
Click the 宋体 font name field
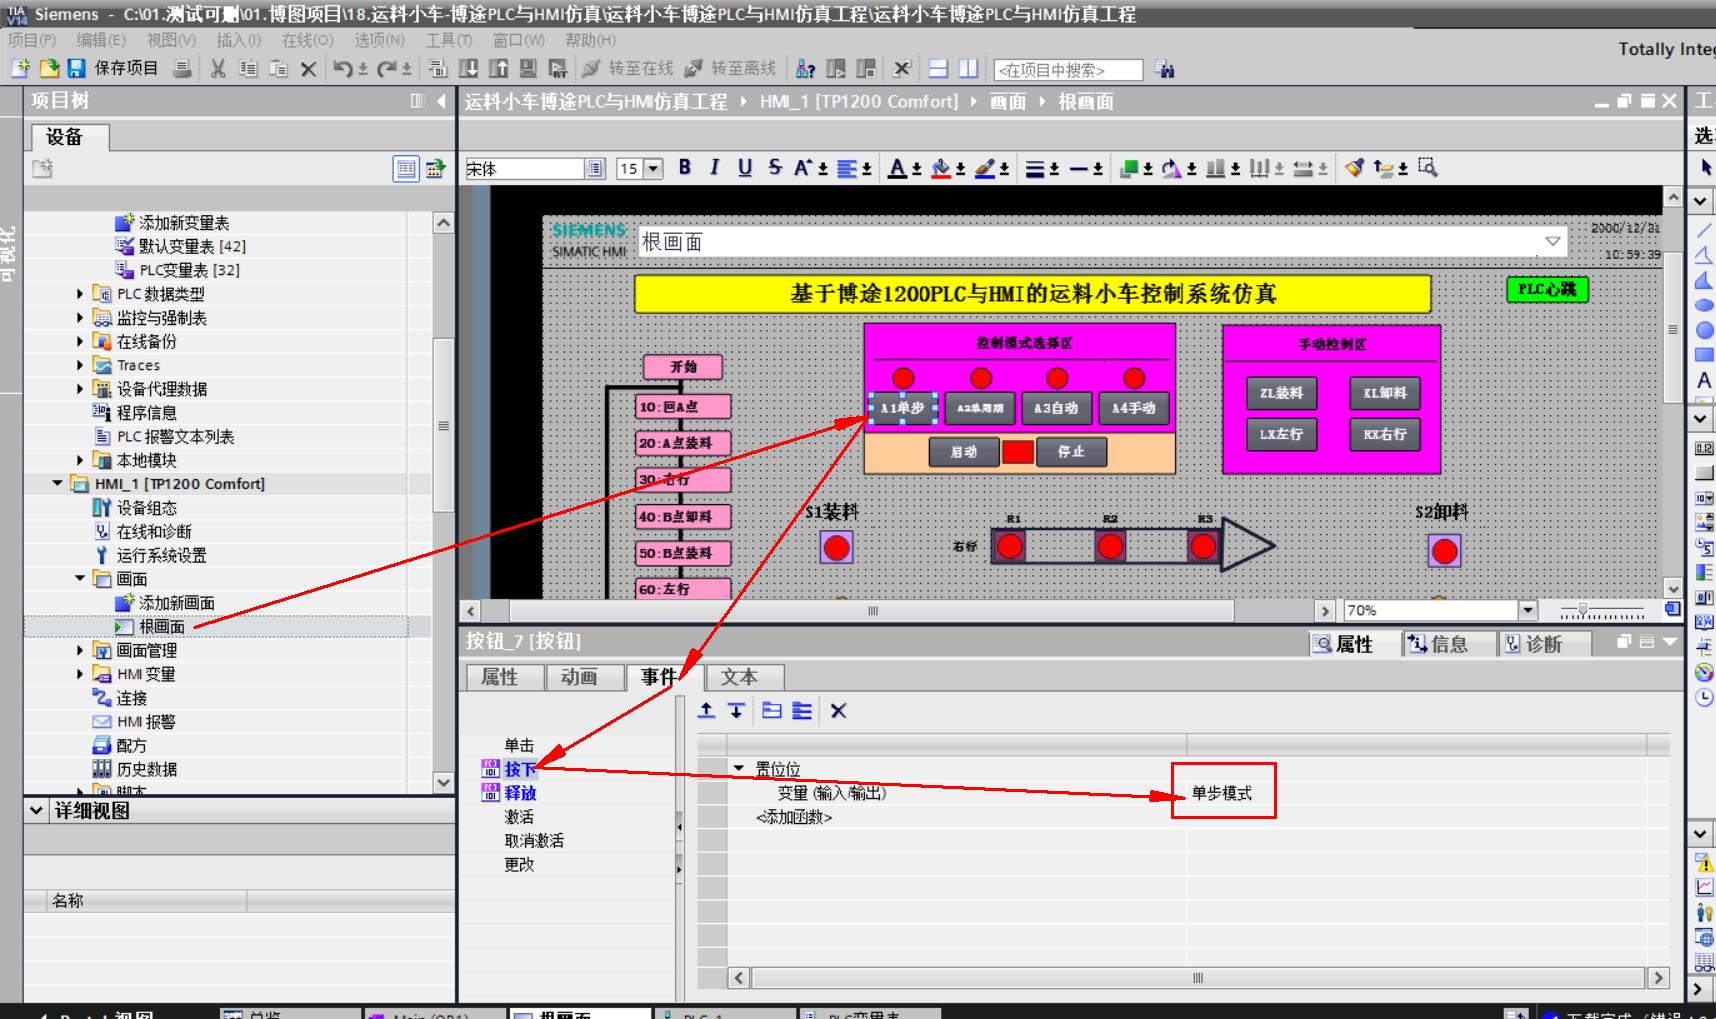click(x=525, y=169)
